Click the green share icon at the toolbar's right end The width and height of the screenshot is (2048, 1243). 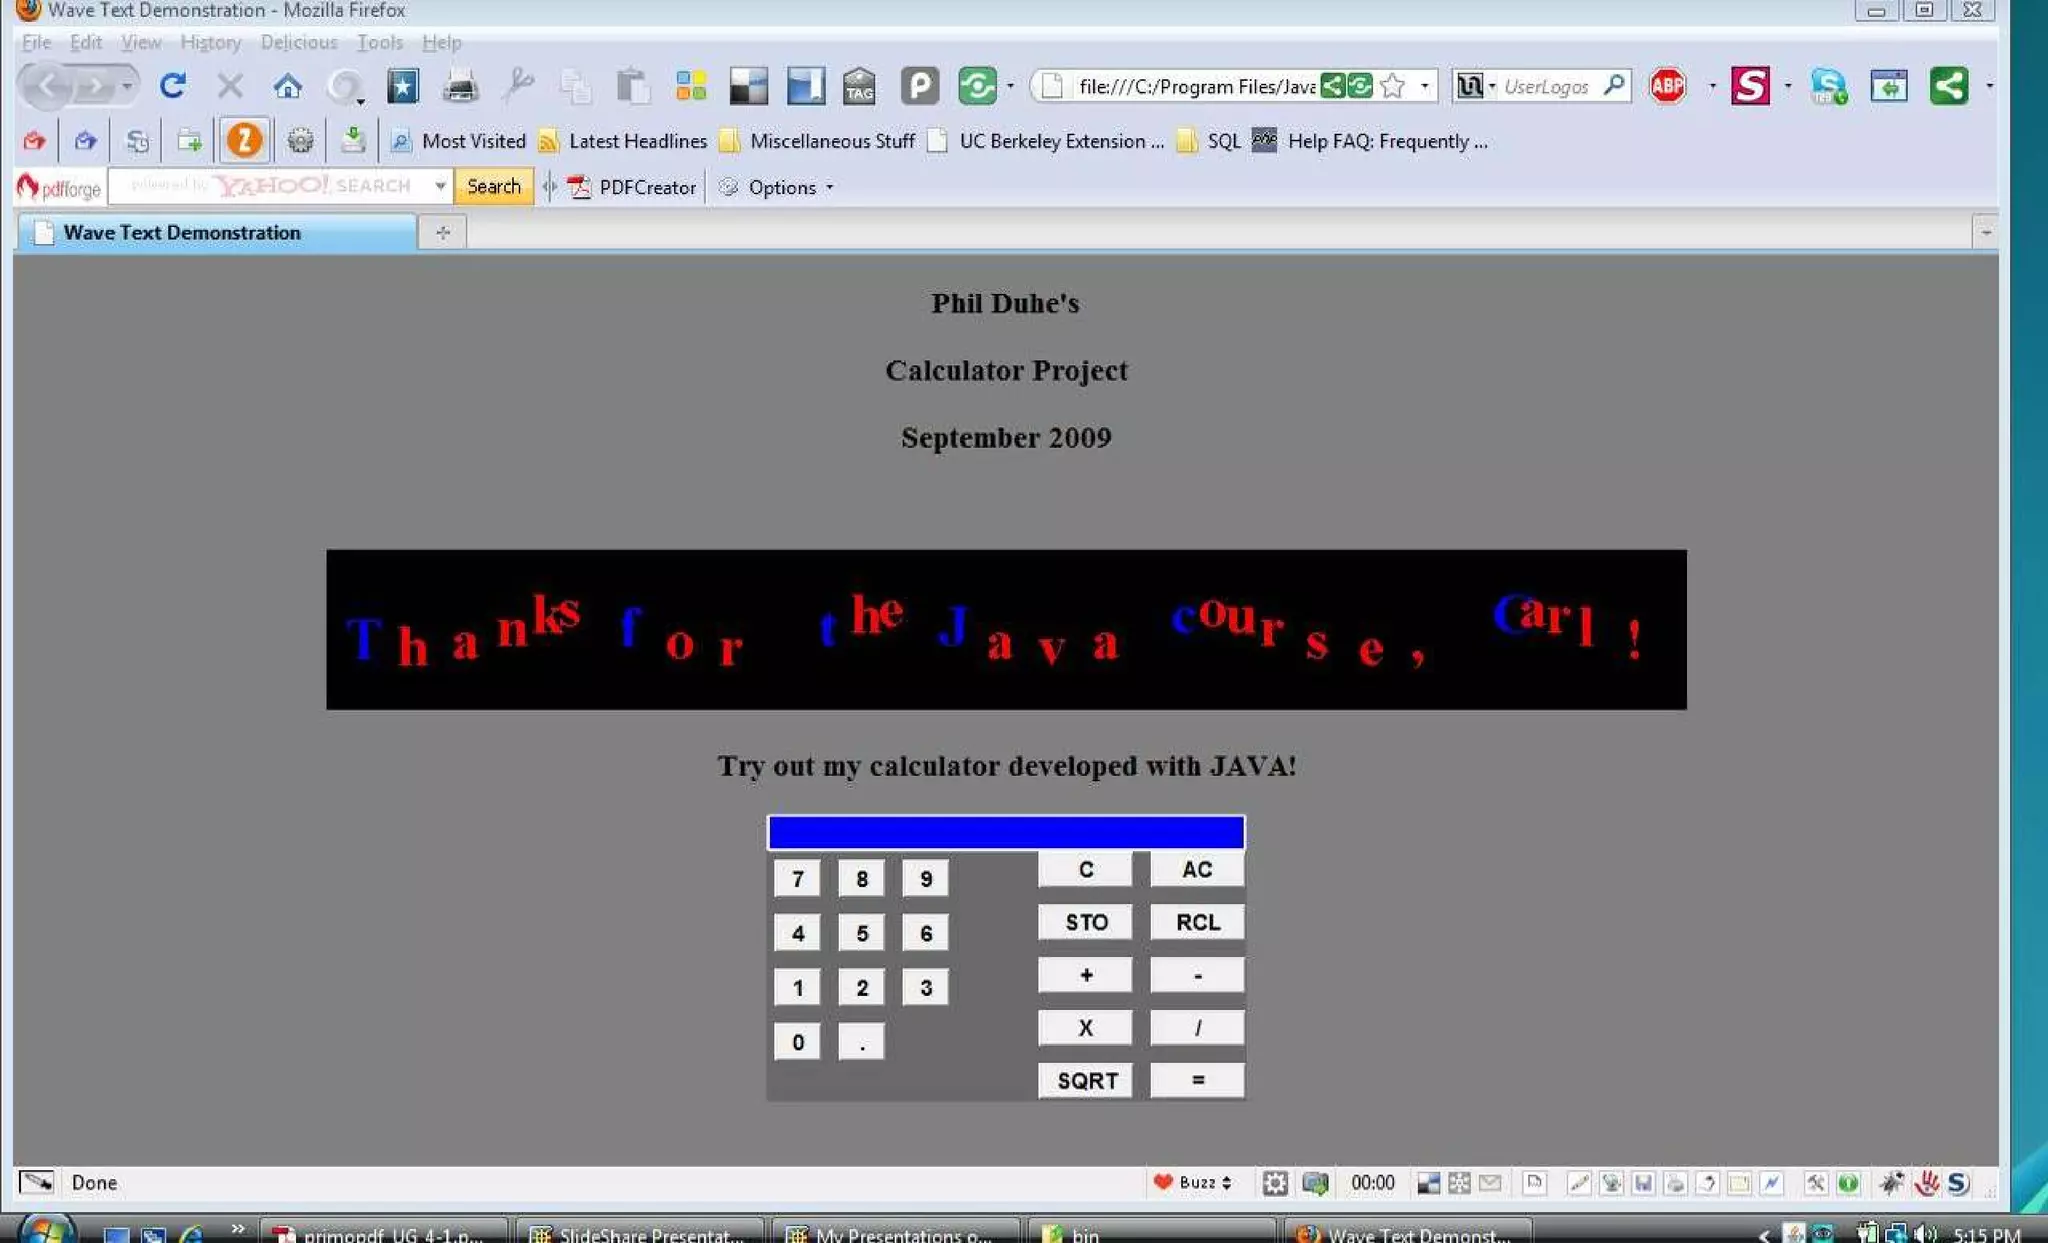[x=1949, y=86]
